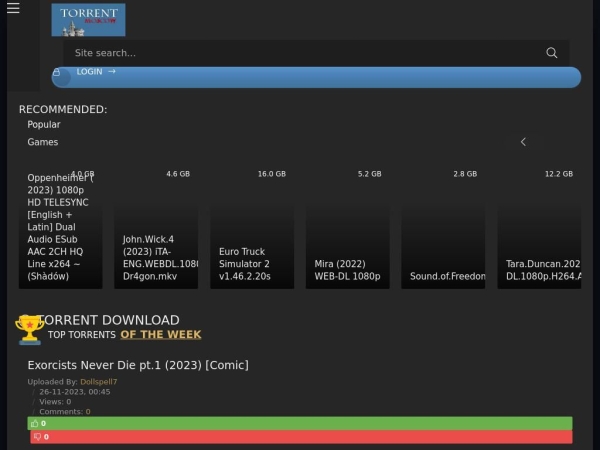
Task: Open Exorcists Never Die pt.1 comic link
Action: point(138,365)
